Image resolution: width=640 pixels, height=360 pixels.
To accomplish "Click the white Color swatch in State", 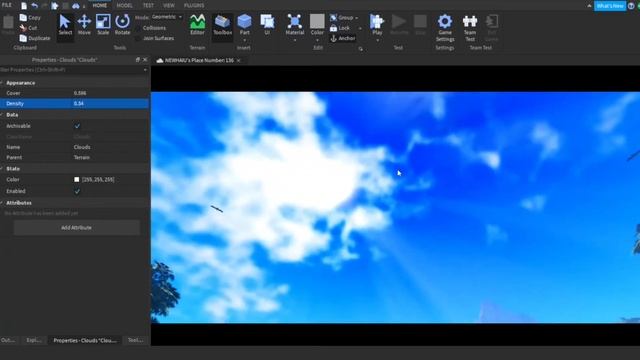I will 77,180.
